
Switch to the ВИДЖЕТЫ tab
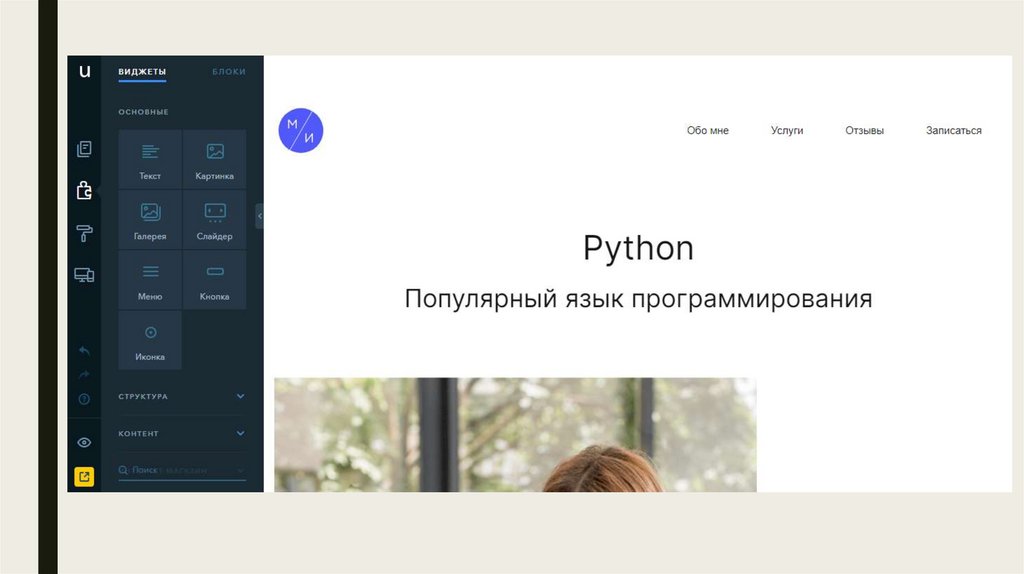click(142, 72)
